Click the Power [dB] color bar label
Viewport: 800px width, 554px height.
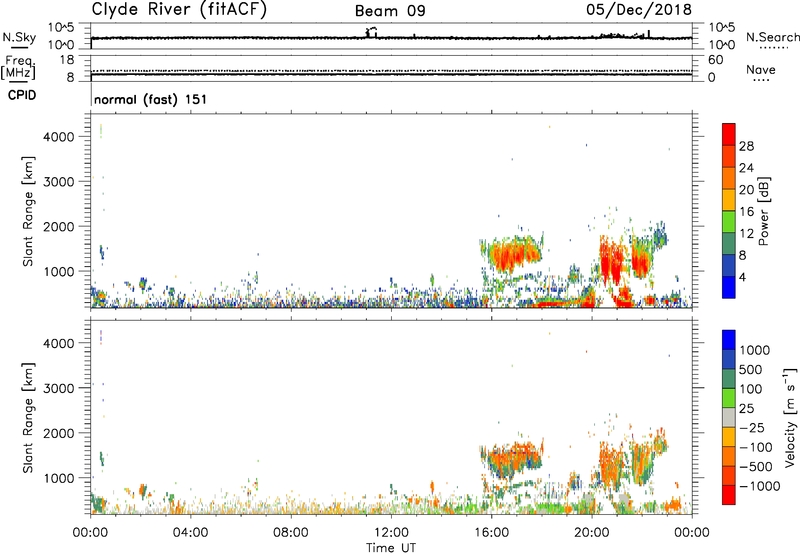pyautogui.click(x=764, y=211)
